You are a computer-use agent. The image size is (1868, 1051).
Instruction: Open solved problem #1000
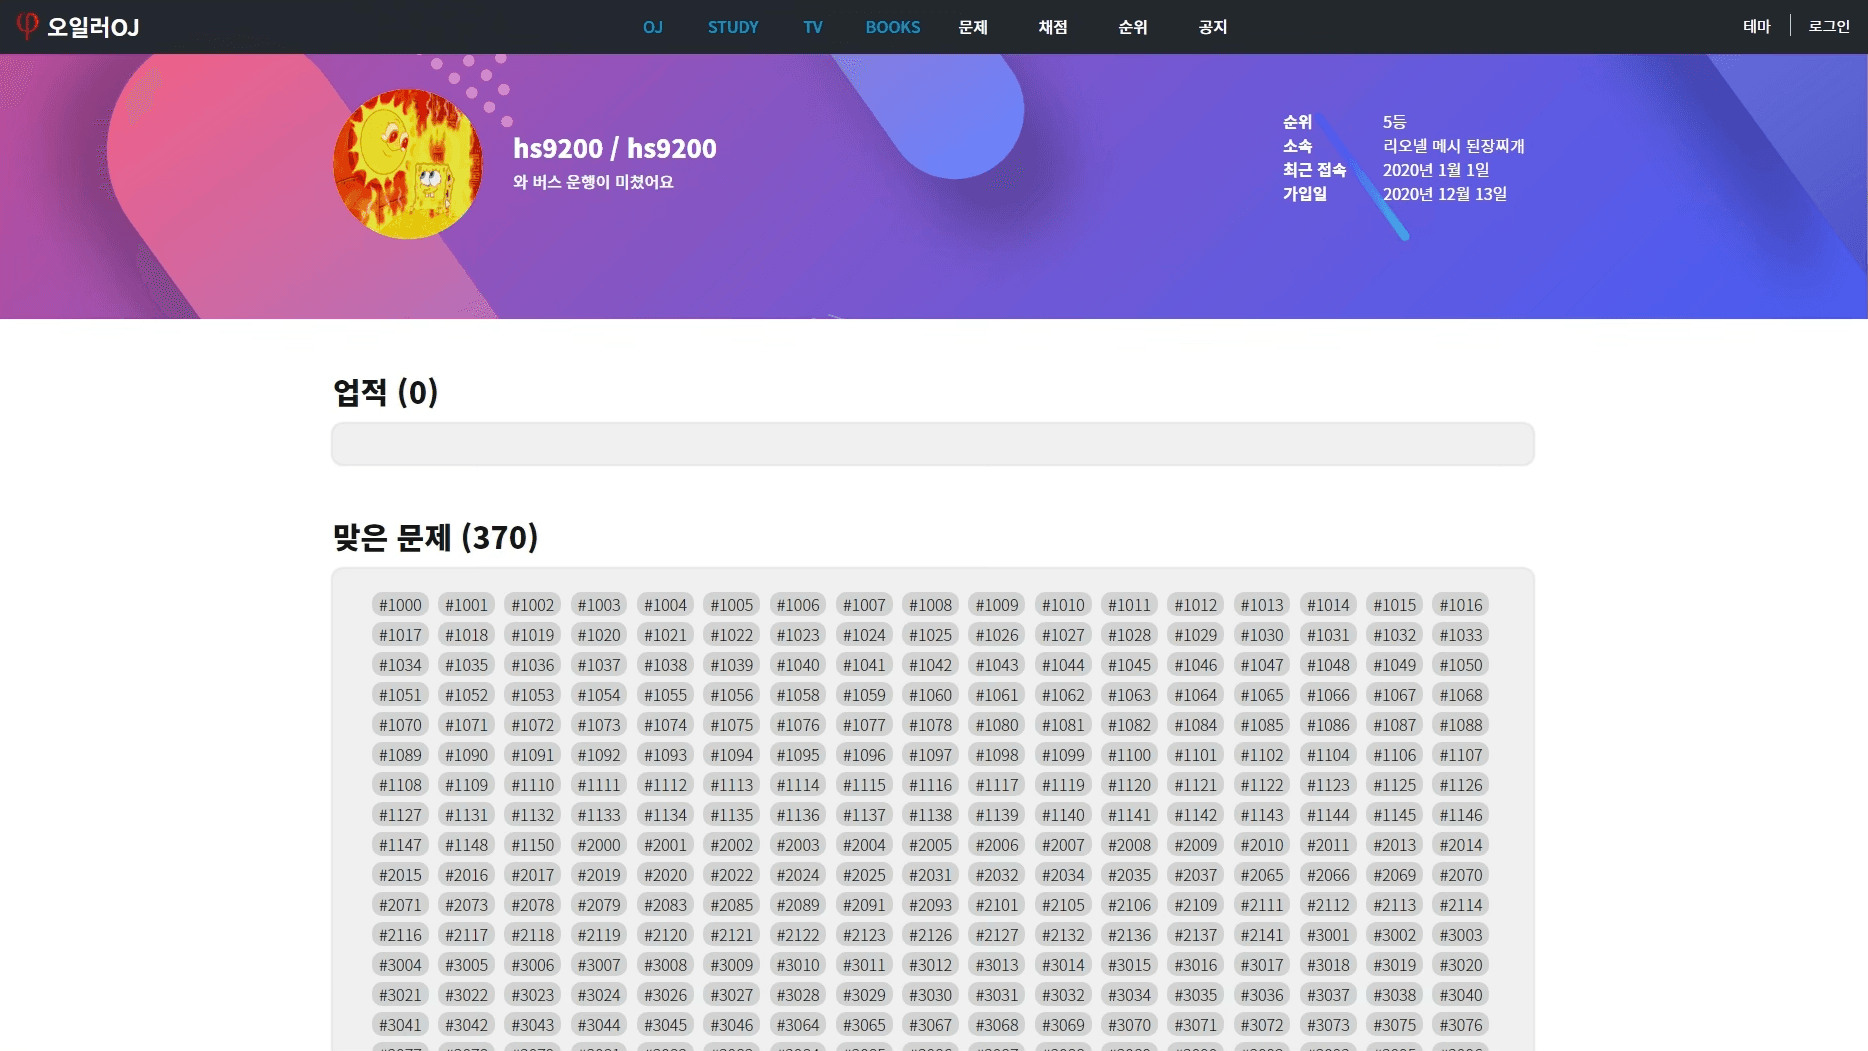pyautogui.click(x=400, y=605)
